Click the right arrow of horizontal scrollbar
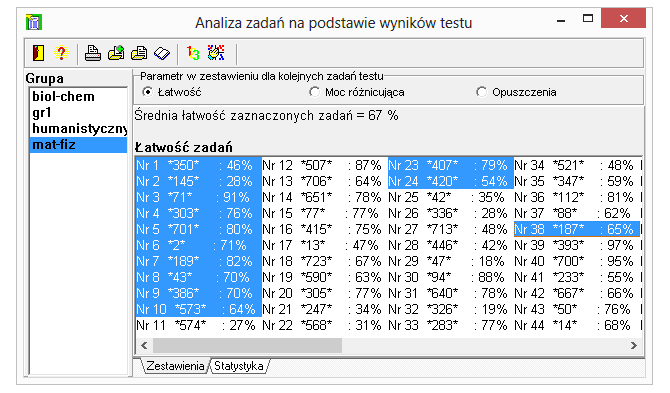Image resolution: width=670 pixels, height=393 pixels. click(634, 345)
